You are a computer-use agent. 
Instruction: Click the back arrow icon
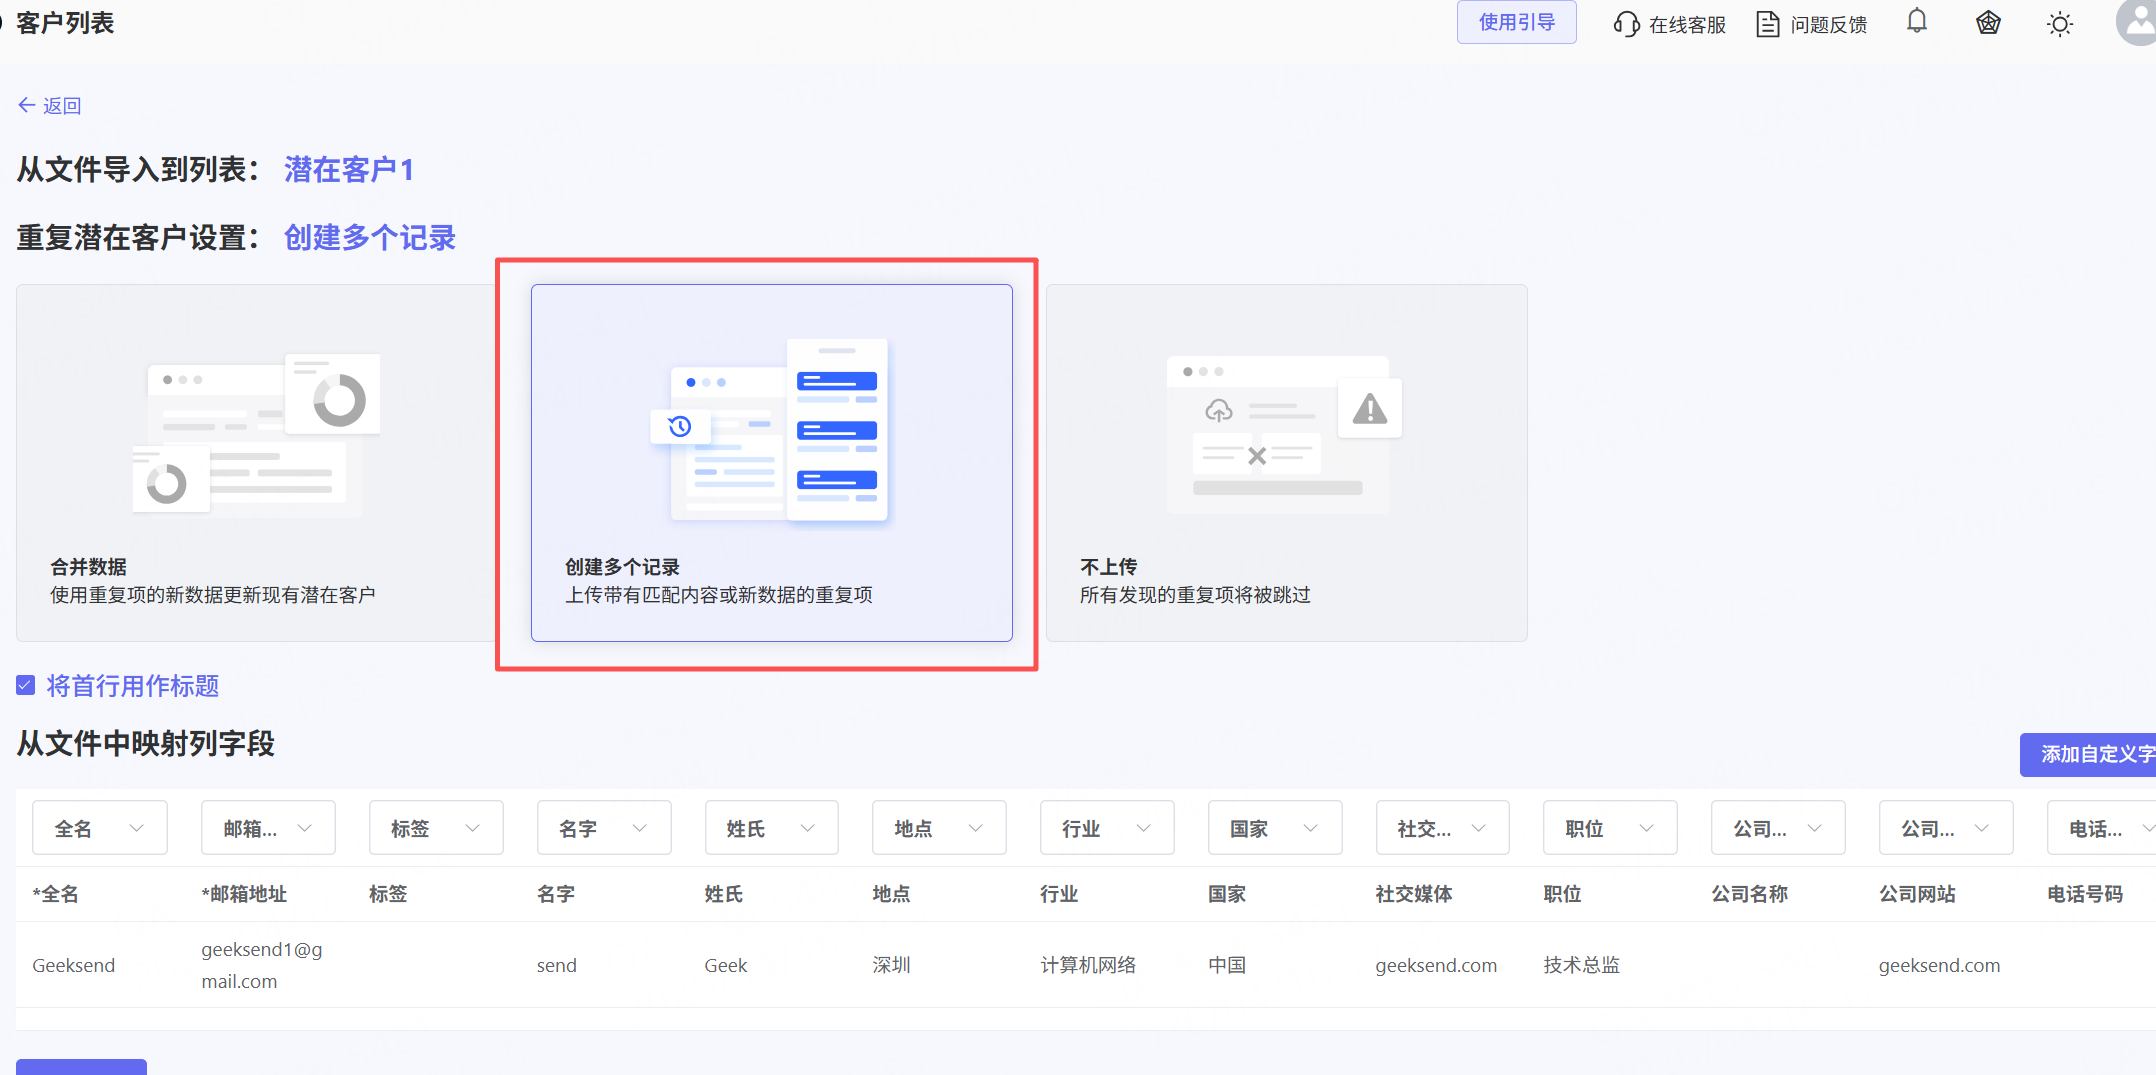27,105
